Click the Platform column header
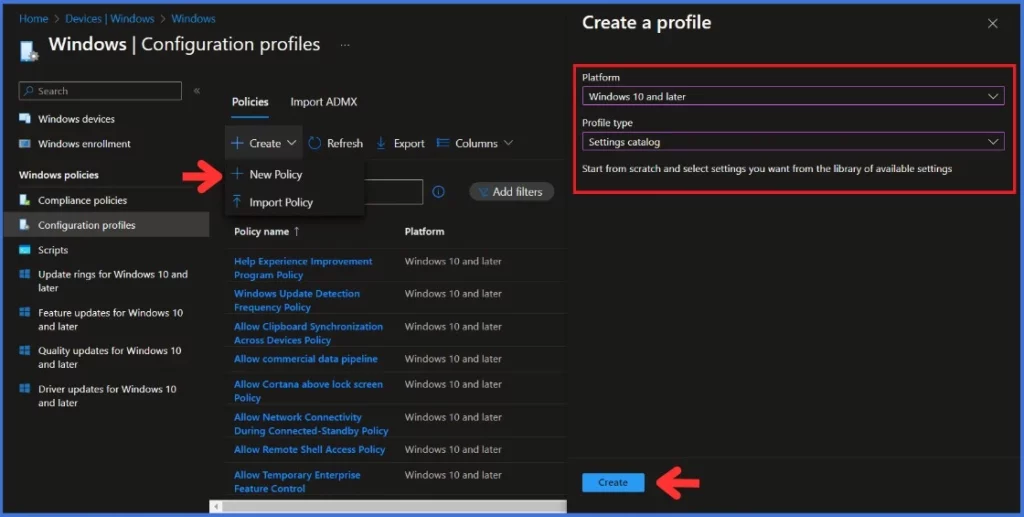The height and width of the screenshot is (517, 1024). click(x=424, y=231)
